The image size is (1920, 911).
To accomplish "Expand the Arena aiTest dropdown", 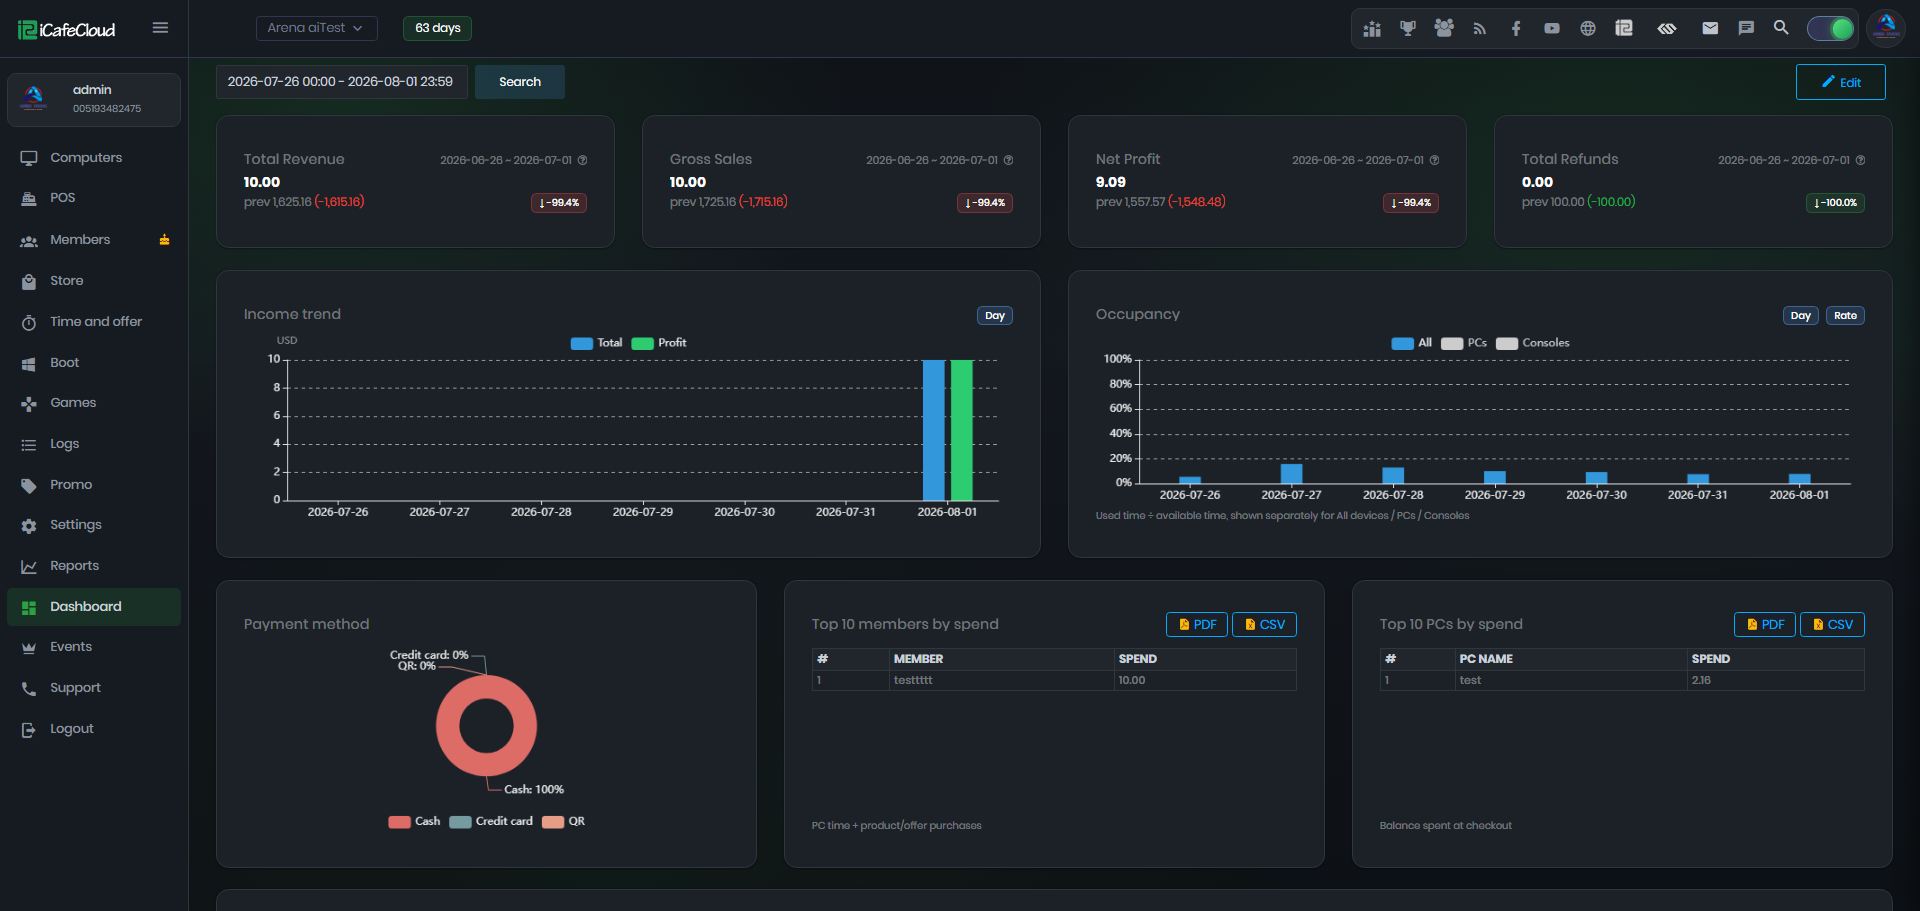I will (x=316, y=28).
